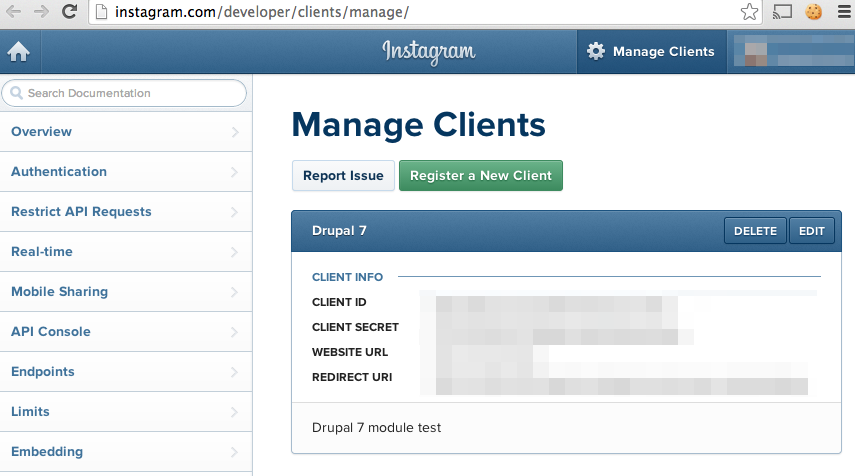Click the WEBSITE URL label
The image size is (855, 476).
click(x=350, y=352)
